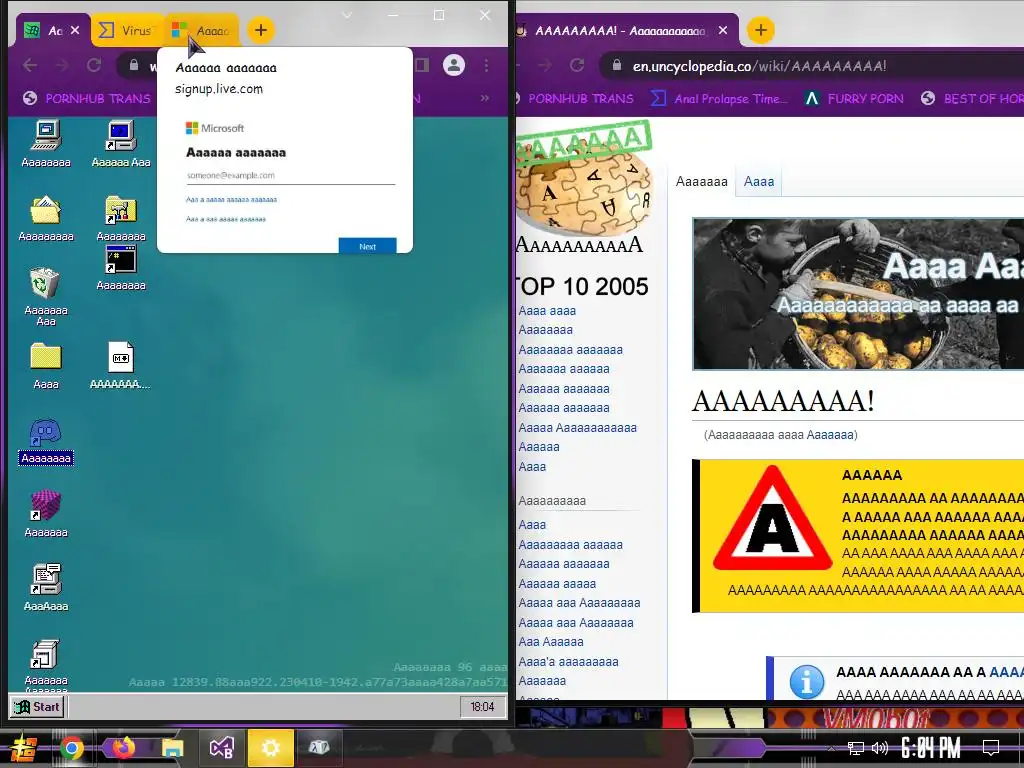
Task: Click the volume speaker icon in tray
Action: (880, 748)
